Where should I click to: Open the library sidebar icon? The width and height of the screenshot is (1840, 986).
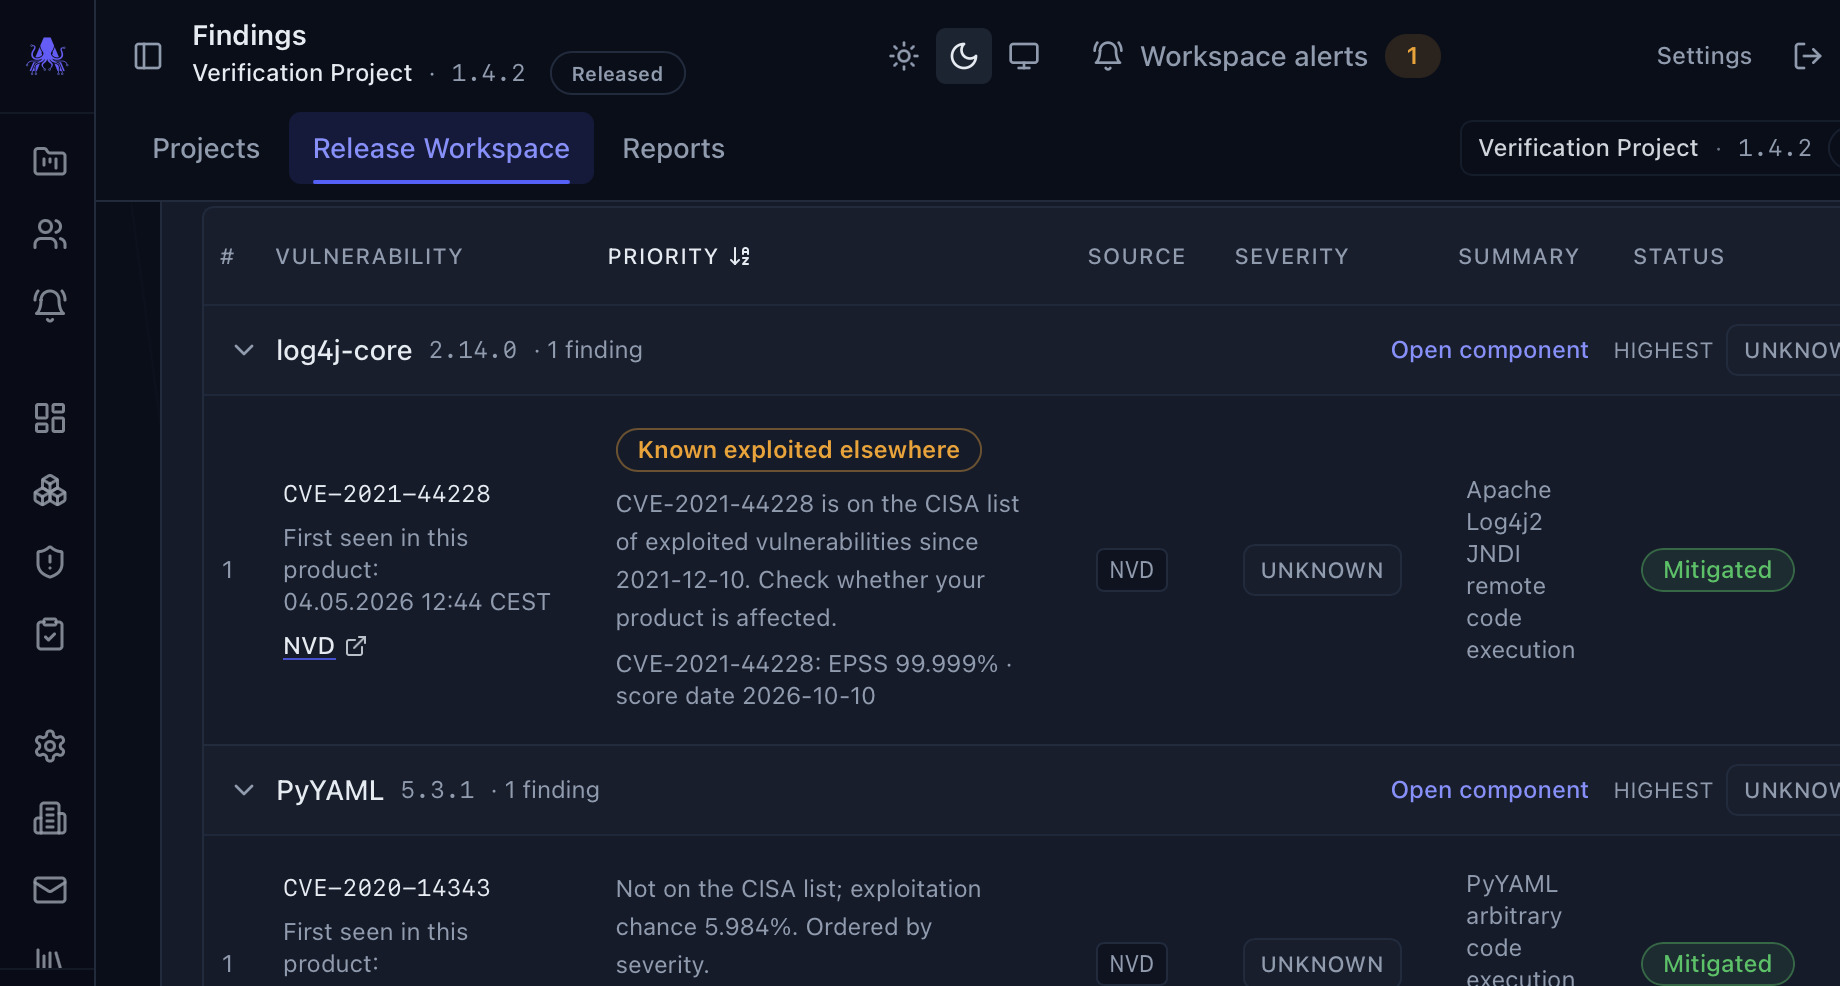50,958
